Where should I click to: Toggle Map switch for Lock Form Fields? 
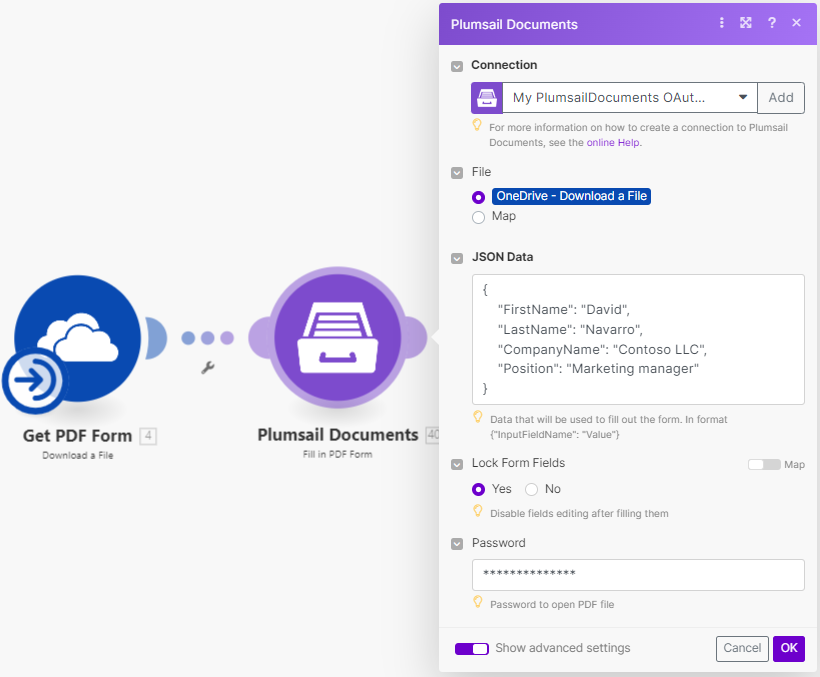(x=764, y=465)
